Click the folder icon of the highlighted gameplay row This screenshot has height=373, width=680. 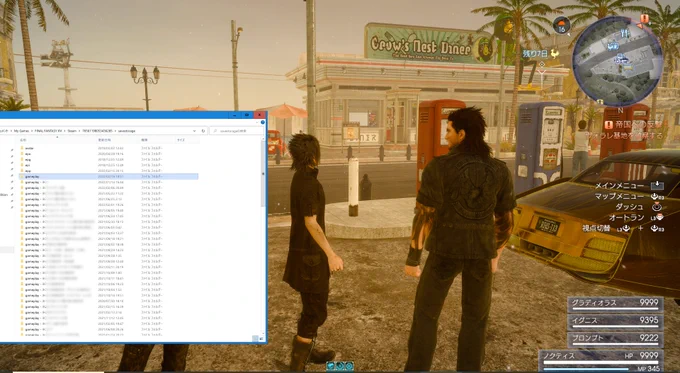tap(22, 177)
